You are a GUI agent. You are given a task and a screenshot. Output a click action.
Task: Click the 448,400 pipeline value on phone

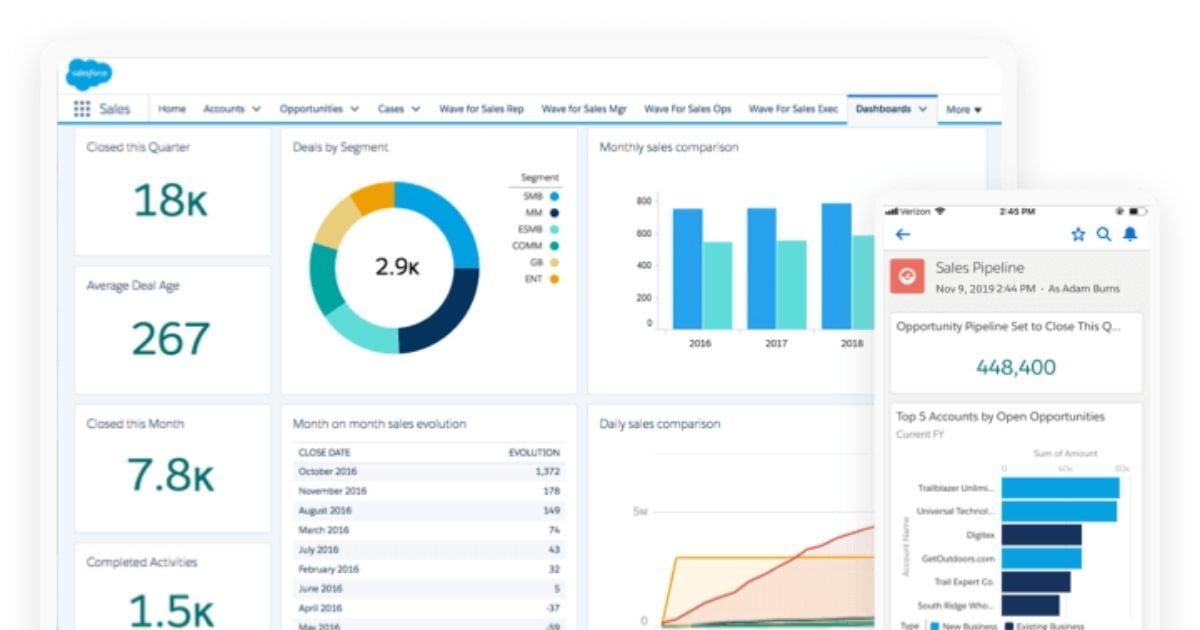pos(1016,367)
